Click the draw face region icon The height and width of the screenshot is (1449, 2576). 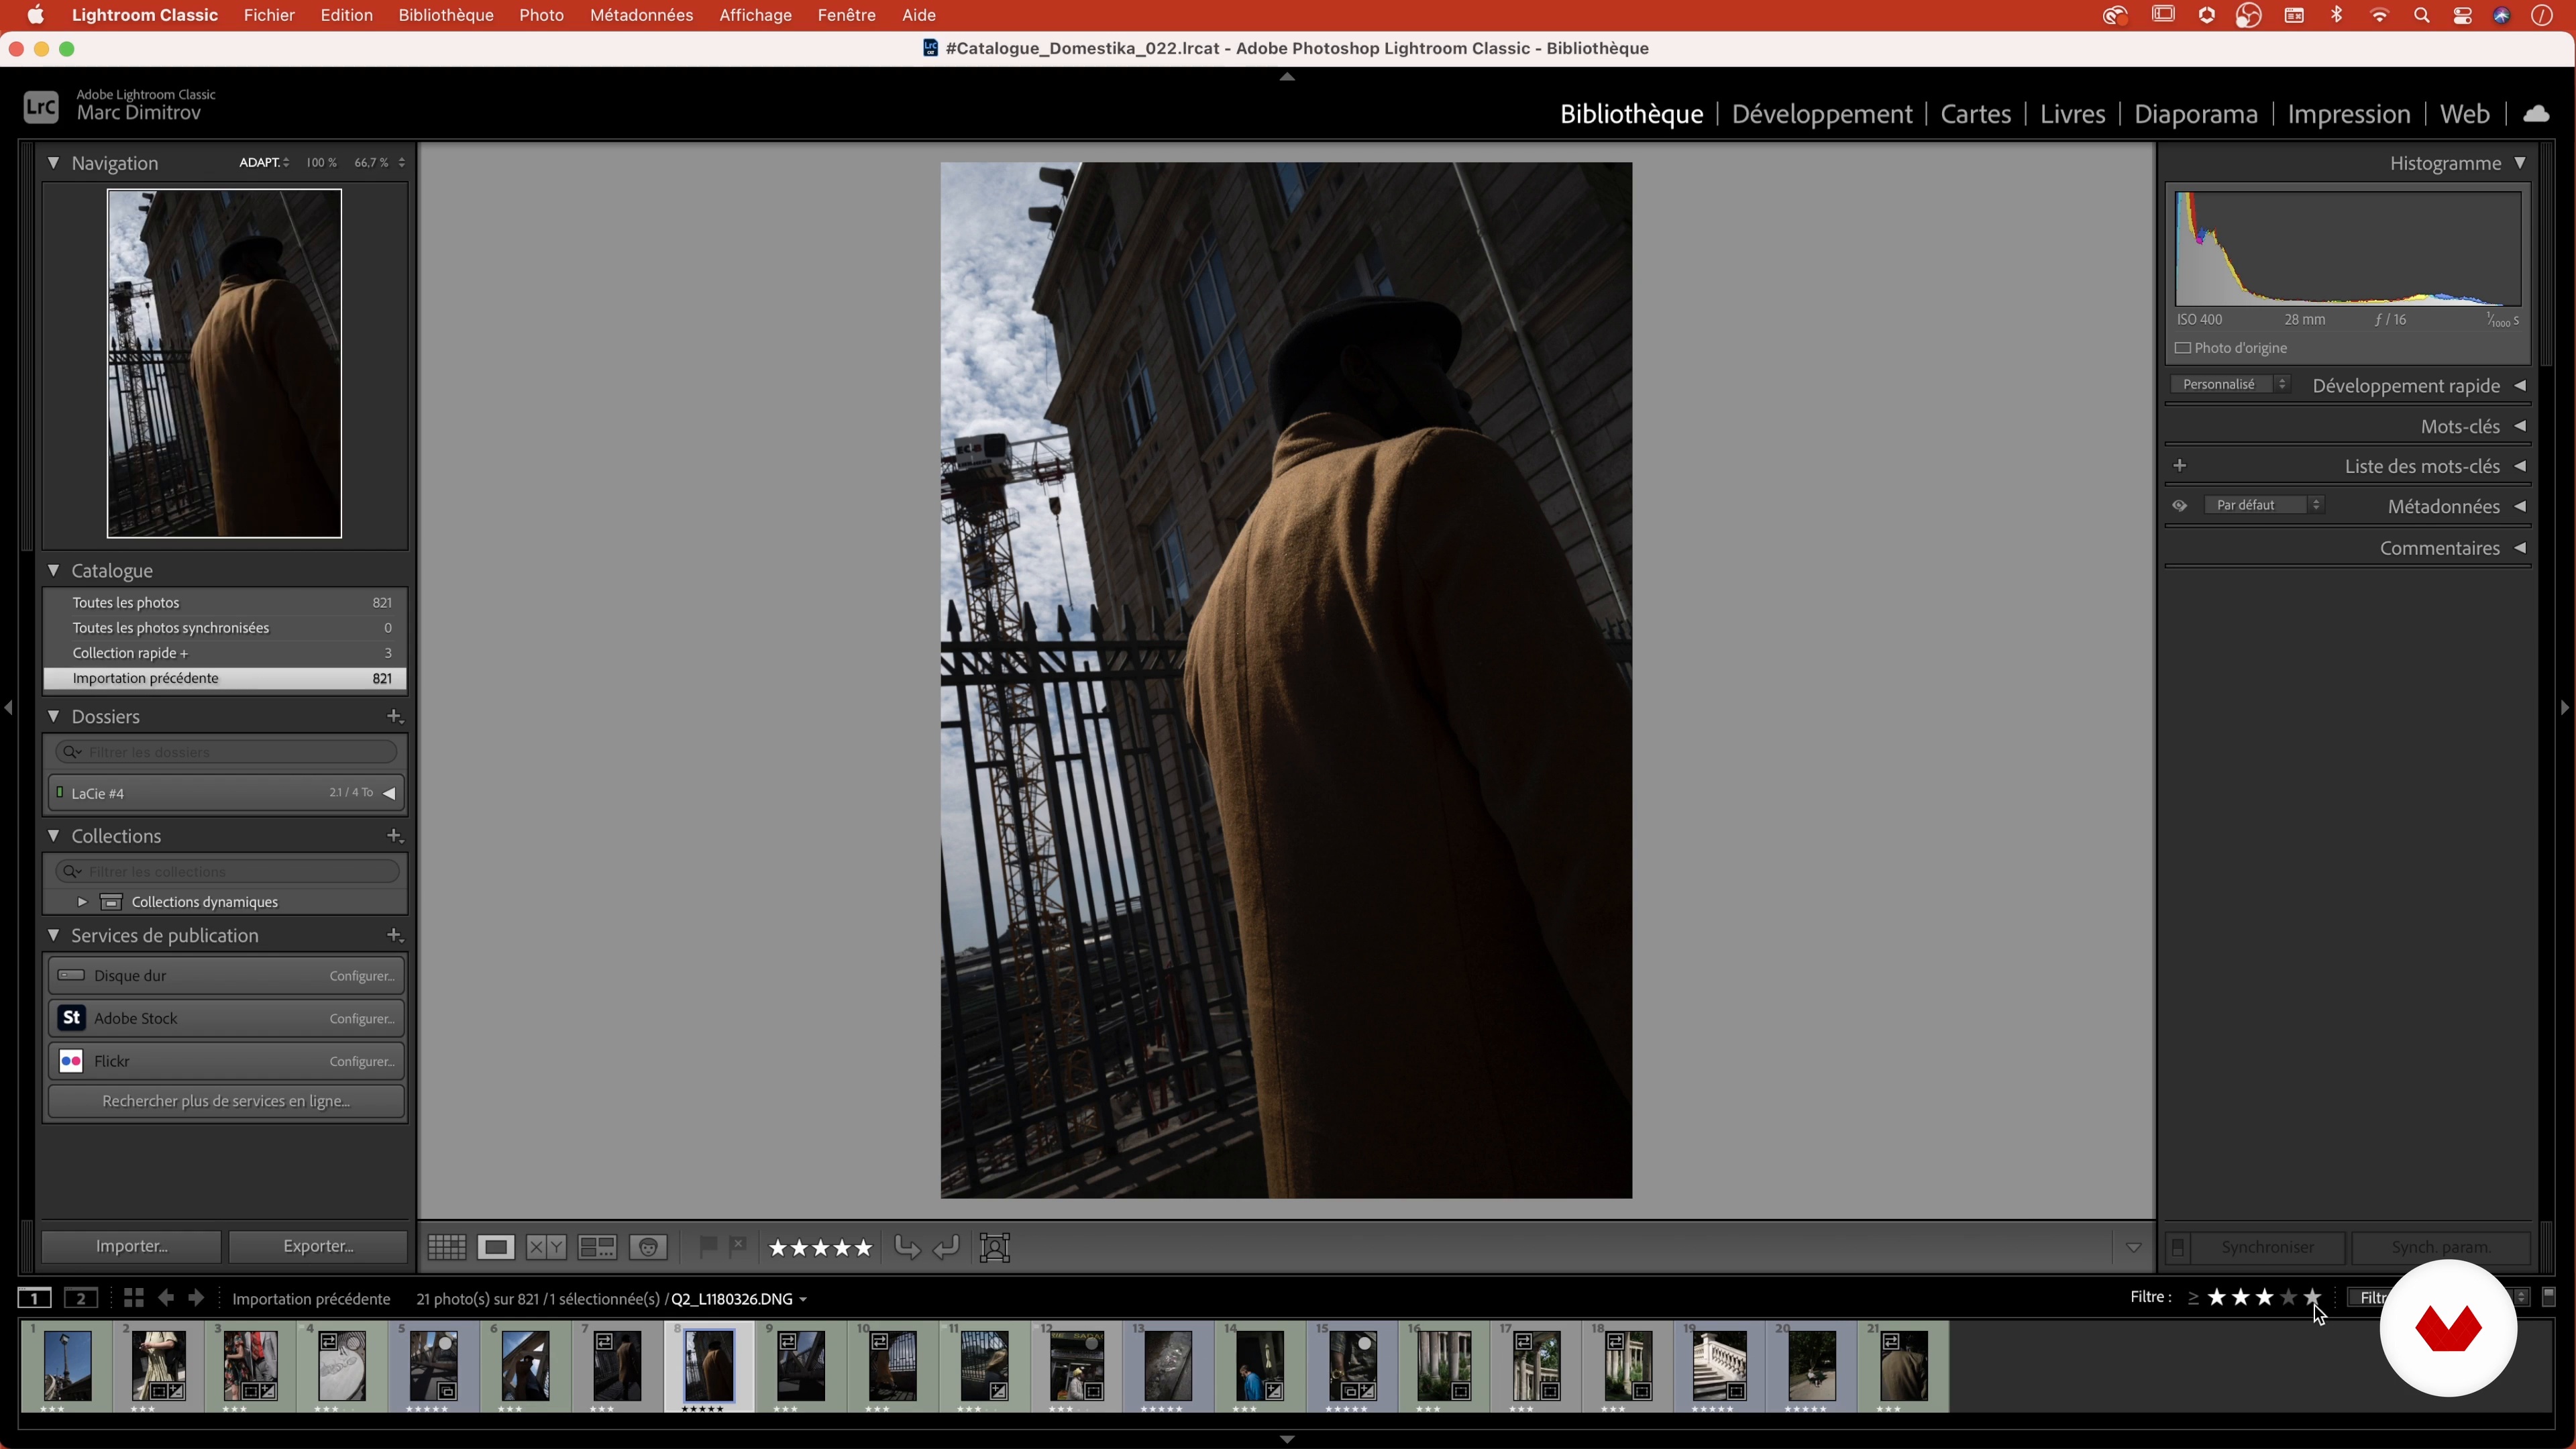[995, 1247]
